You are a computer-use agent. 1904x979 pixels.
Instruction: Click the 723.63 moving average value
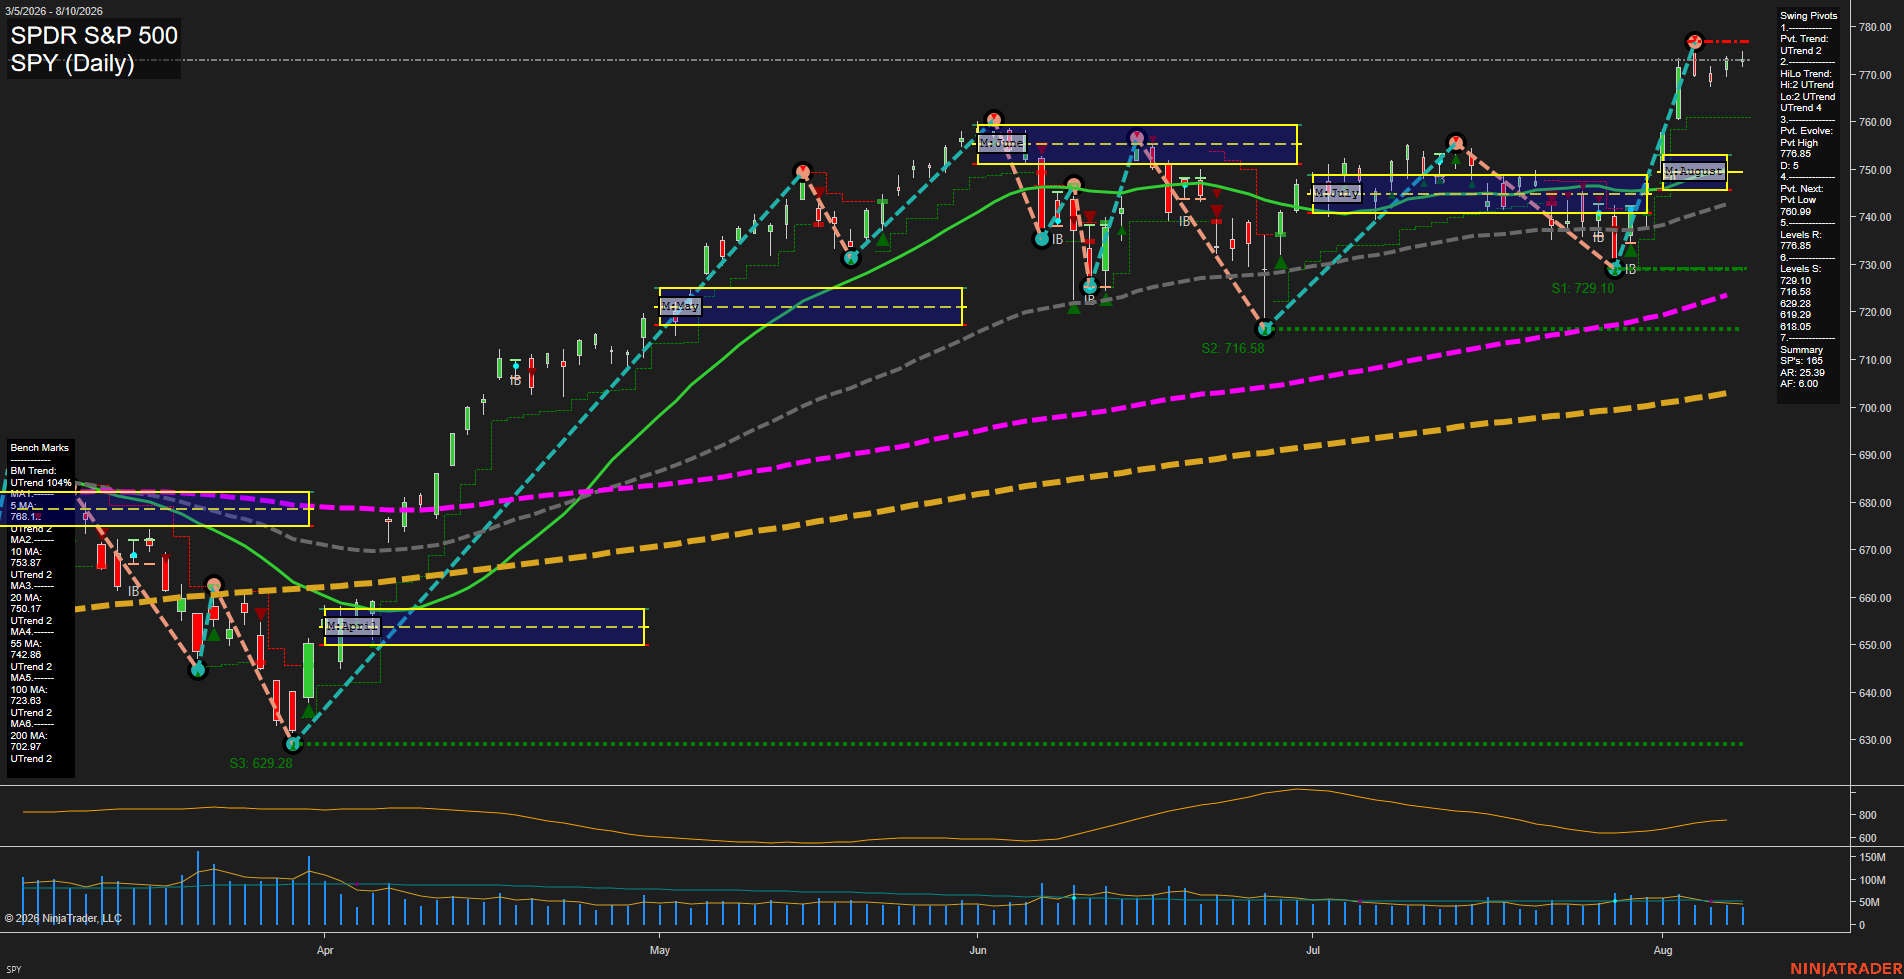pos(26,701)
